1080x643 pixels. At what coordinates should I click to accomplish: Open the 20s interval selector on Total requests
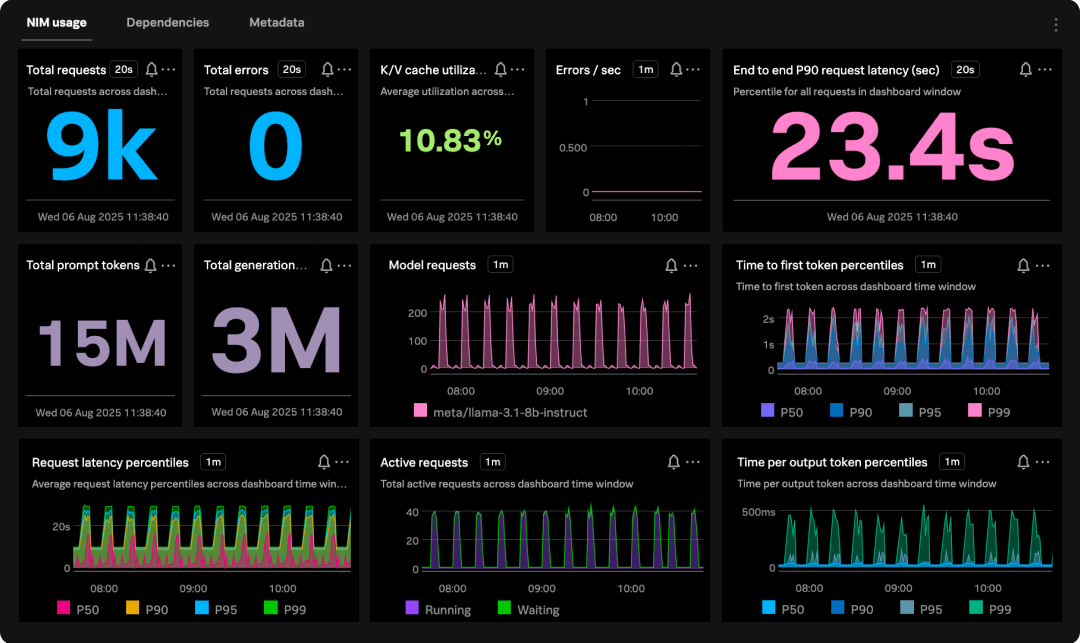coord(122,70)
